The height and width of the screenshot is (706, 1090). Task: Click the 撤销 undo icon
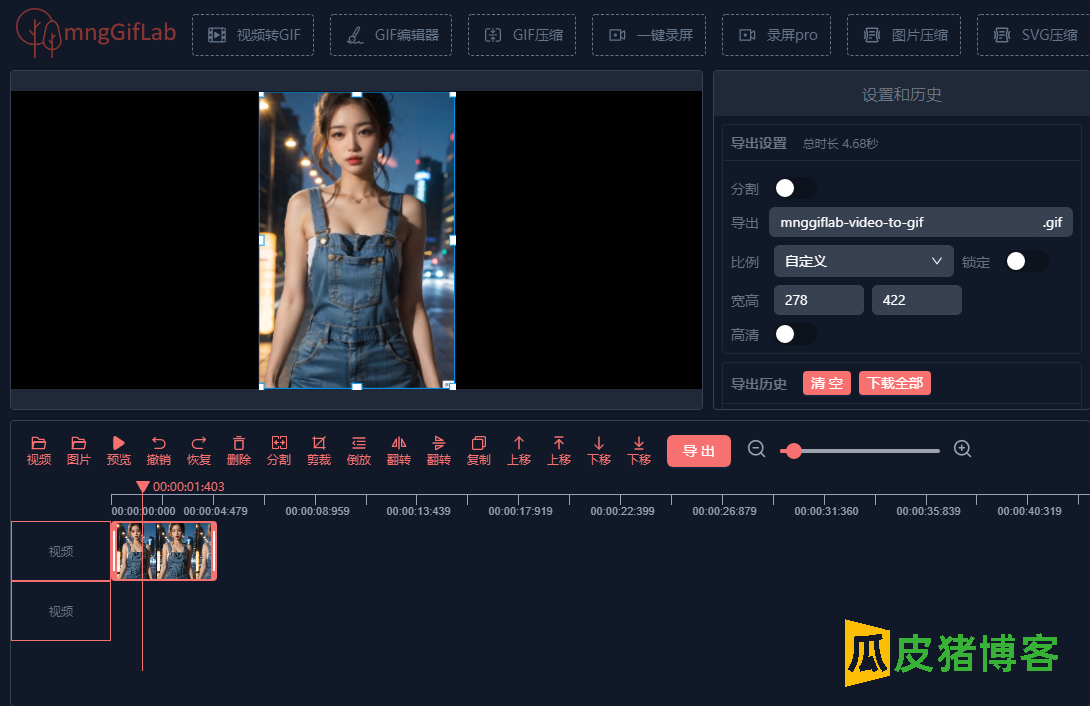click(x=159, y=443)
